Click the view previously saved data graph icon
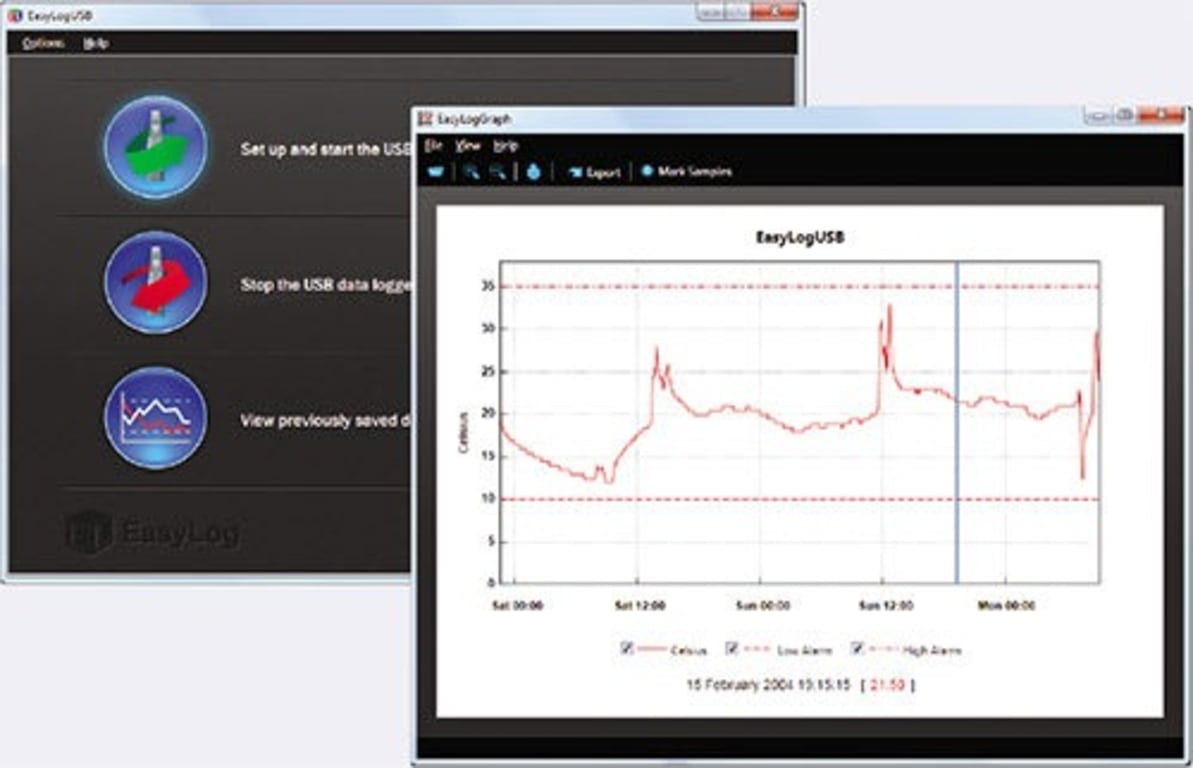1193x768 pixels. [x=155, y=418]
